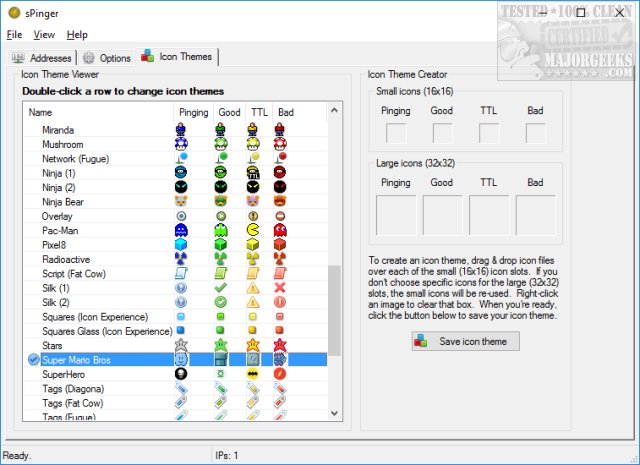The height and width of the screenshot is (465, 640).
Task: Click the Silk (1) green checkmark icon
Action: [221, 287]
